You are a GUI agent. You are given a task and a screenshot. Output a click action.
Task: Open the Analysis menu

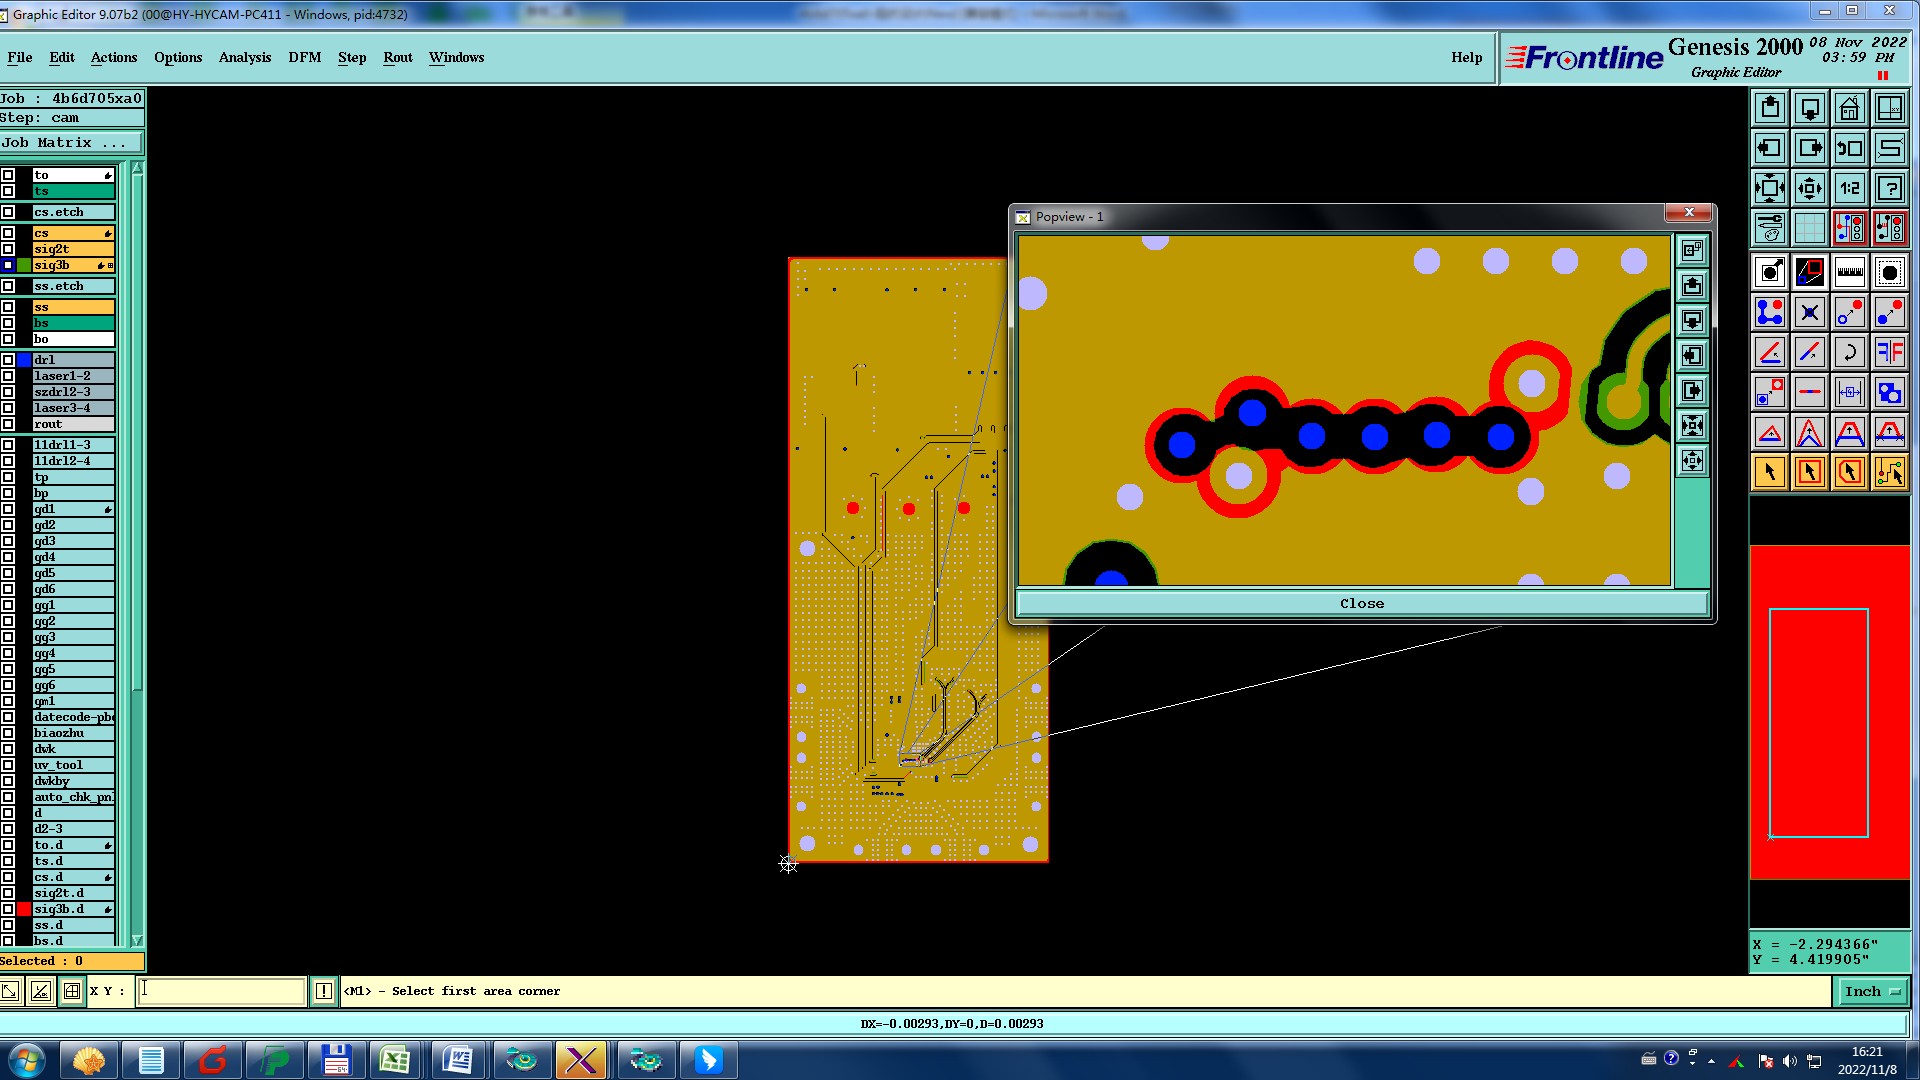click(244, 57)
